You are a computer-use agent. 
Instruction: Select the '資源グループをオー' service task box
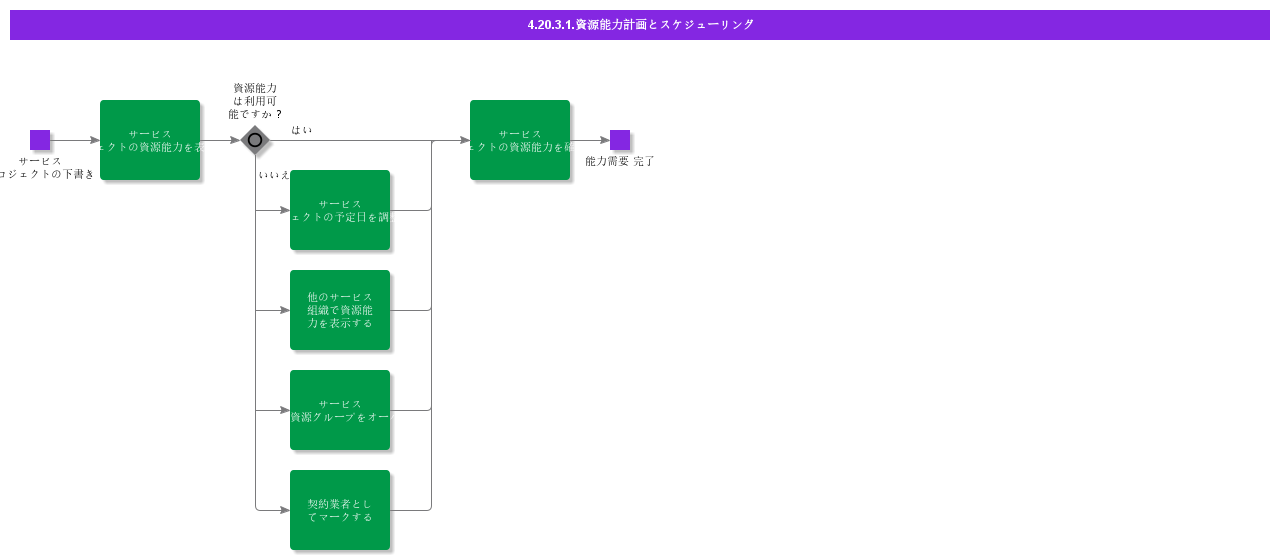point(340,410)
